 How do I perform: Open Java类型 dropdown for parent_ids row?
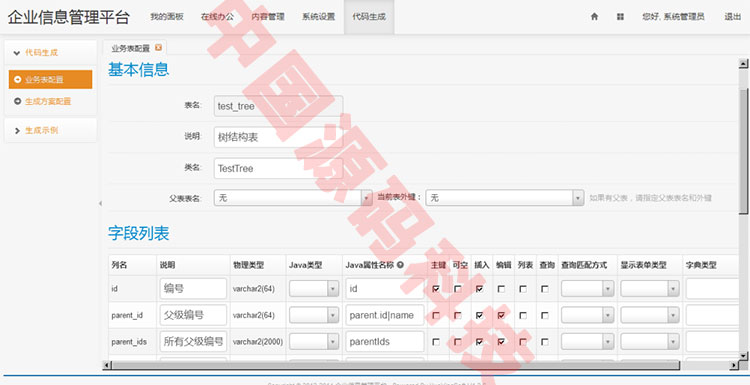(x=314, y=341)
